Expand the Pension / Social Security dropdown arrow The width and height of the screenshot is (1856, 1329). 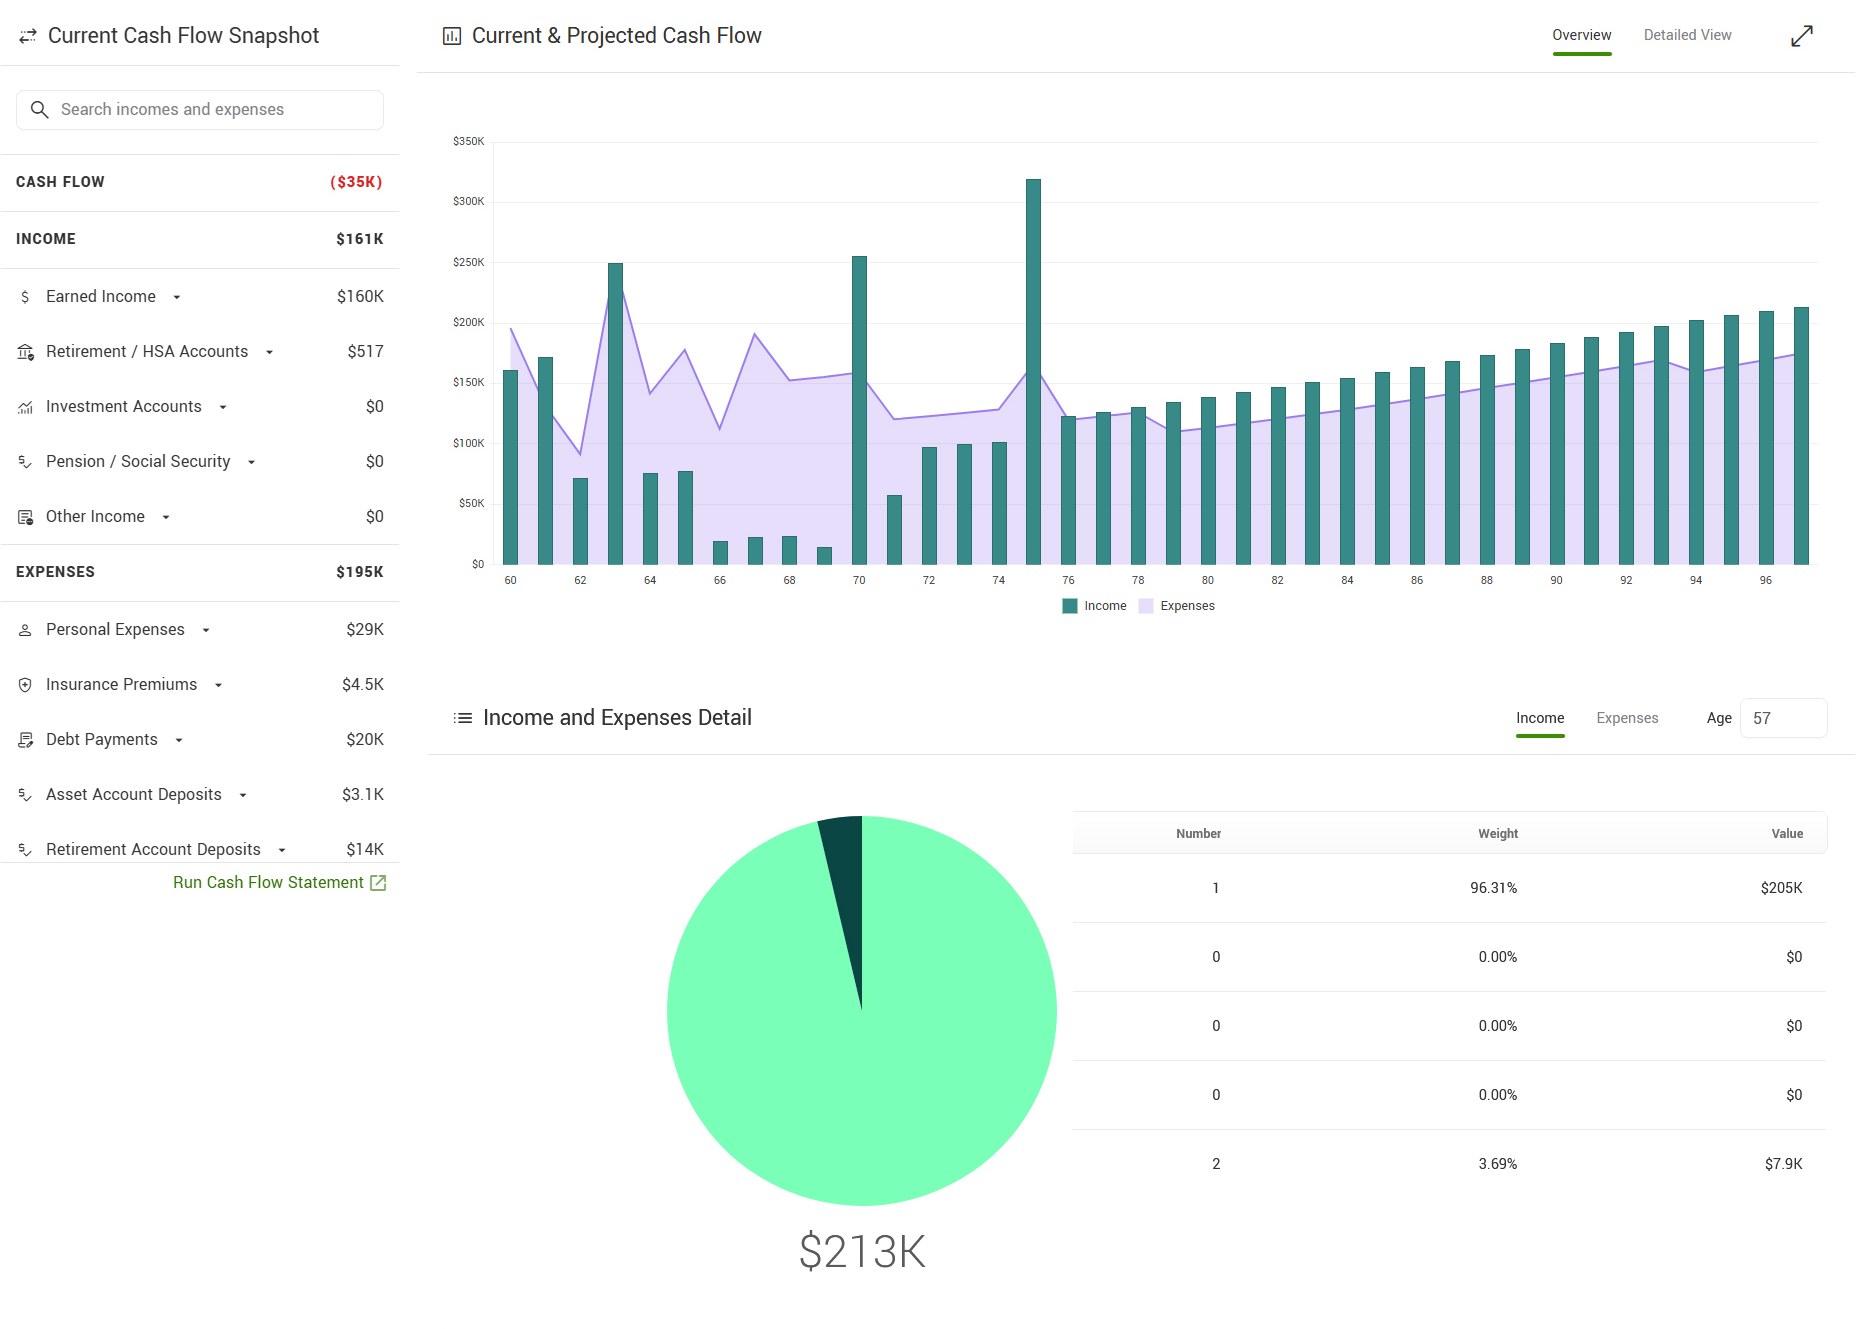point(252,462)
